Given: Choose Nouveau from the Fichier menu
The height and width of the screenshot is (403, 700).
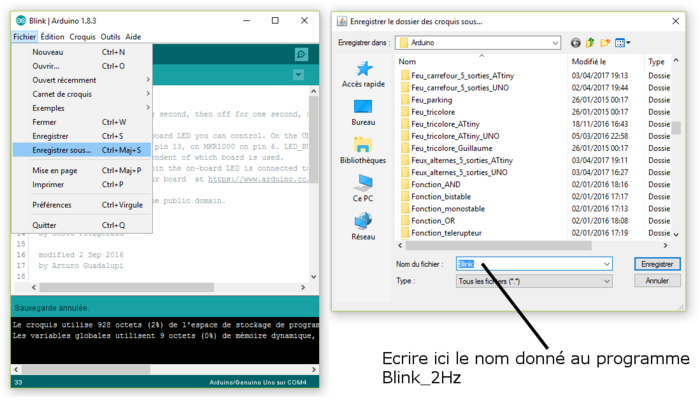Looking at the screenshot, I should tap(82, 52).
